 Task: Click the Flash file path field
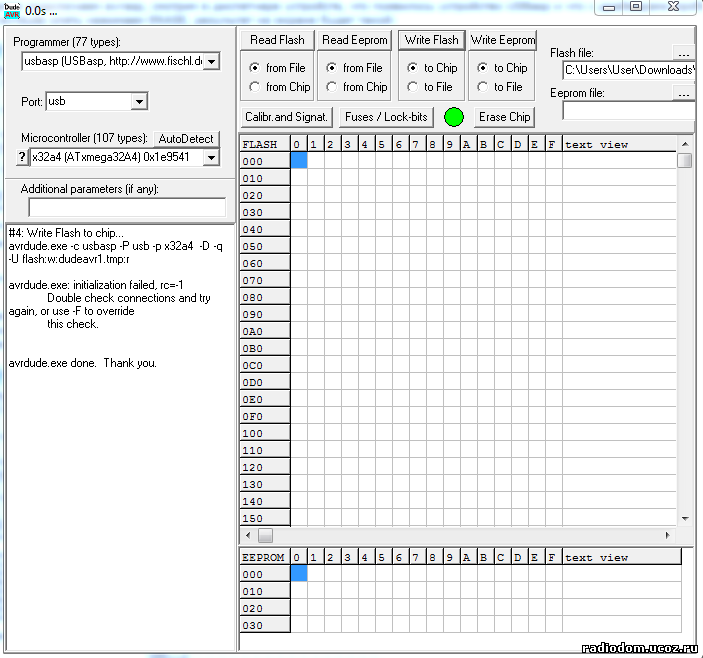pyautogui.click(x=629, y=70)
